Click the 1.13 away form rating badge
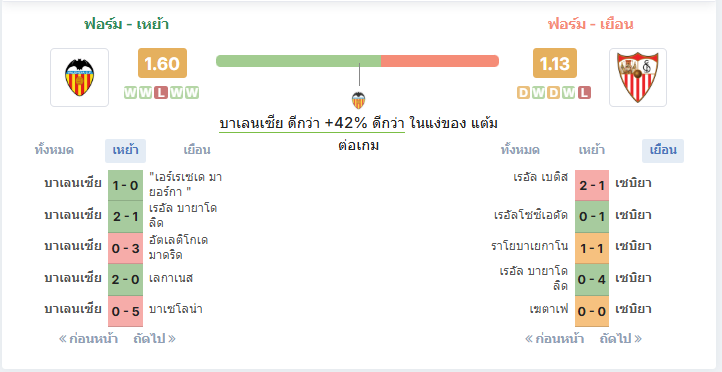 tap(554, 63)
